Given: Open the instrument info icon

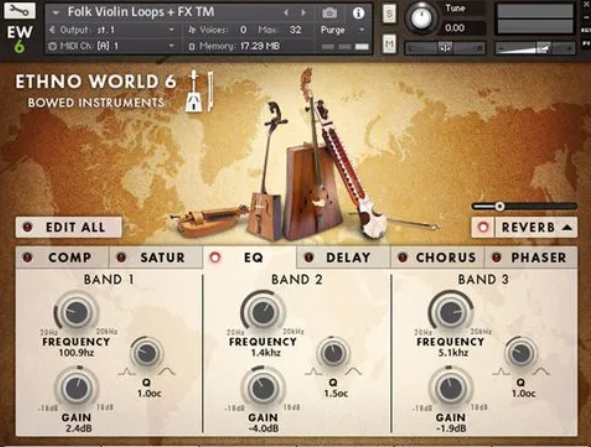Looking at the screenshot, I should (x=358, y=13).
